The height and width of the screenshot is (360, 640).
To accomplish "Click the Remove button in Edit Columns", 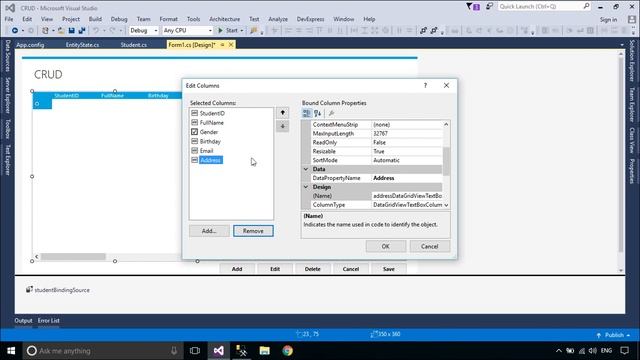I will (253, 231).
